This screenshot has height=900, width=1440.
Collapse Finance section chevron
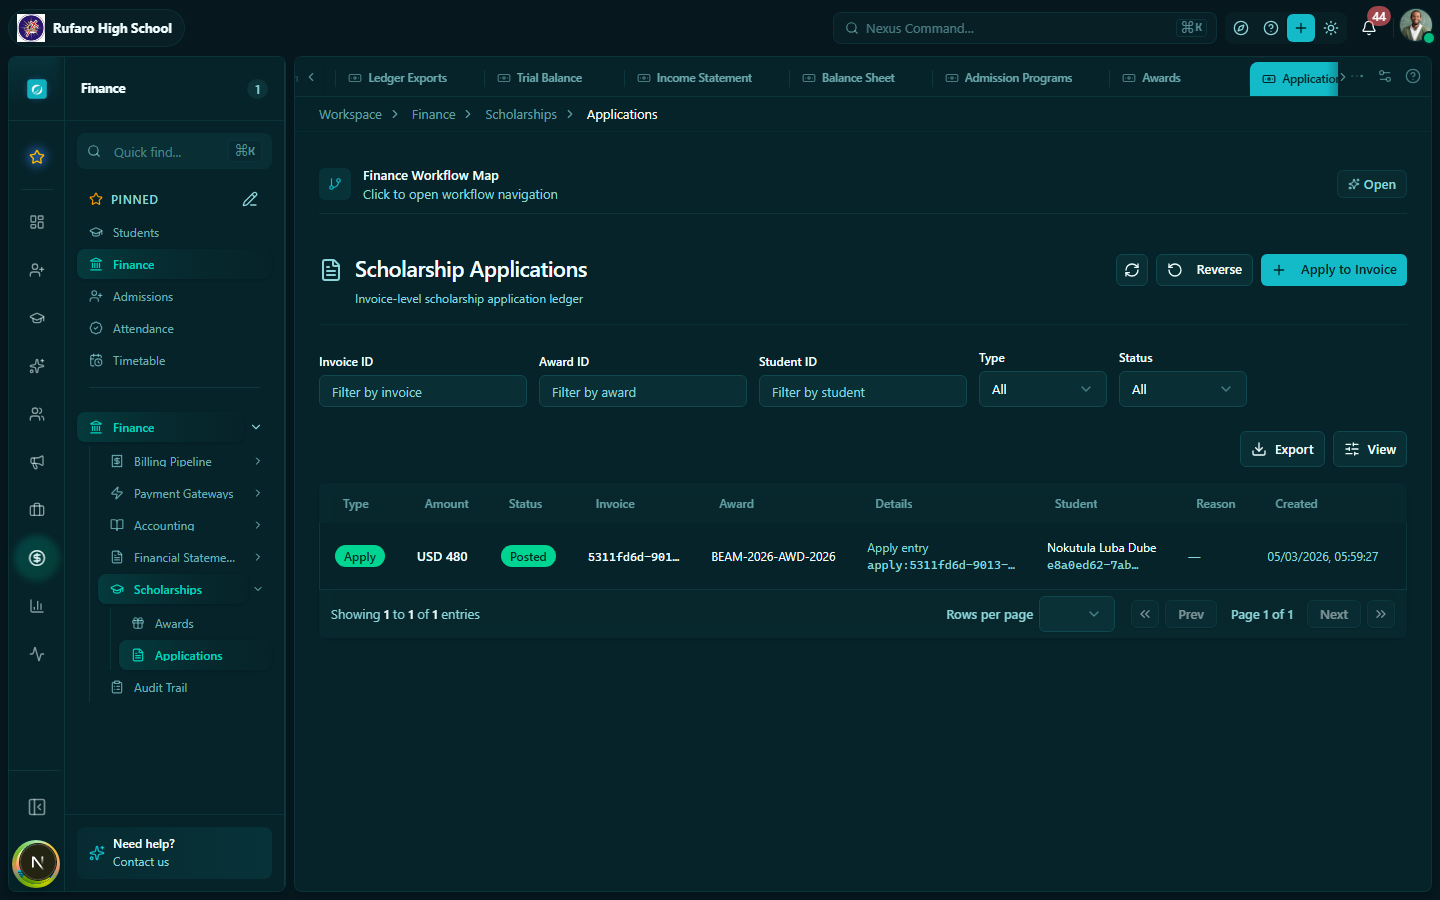pos(256,427)
